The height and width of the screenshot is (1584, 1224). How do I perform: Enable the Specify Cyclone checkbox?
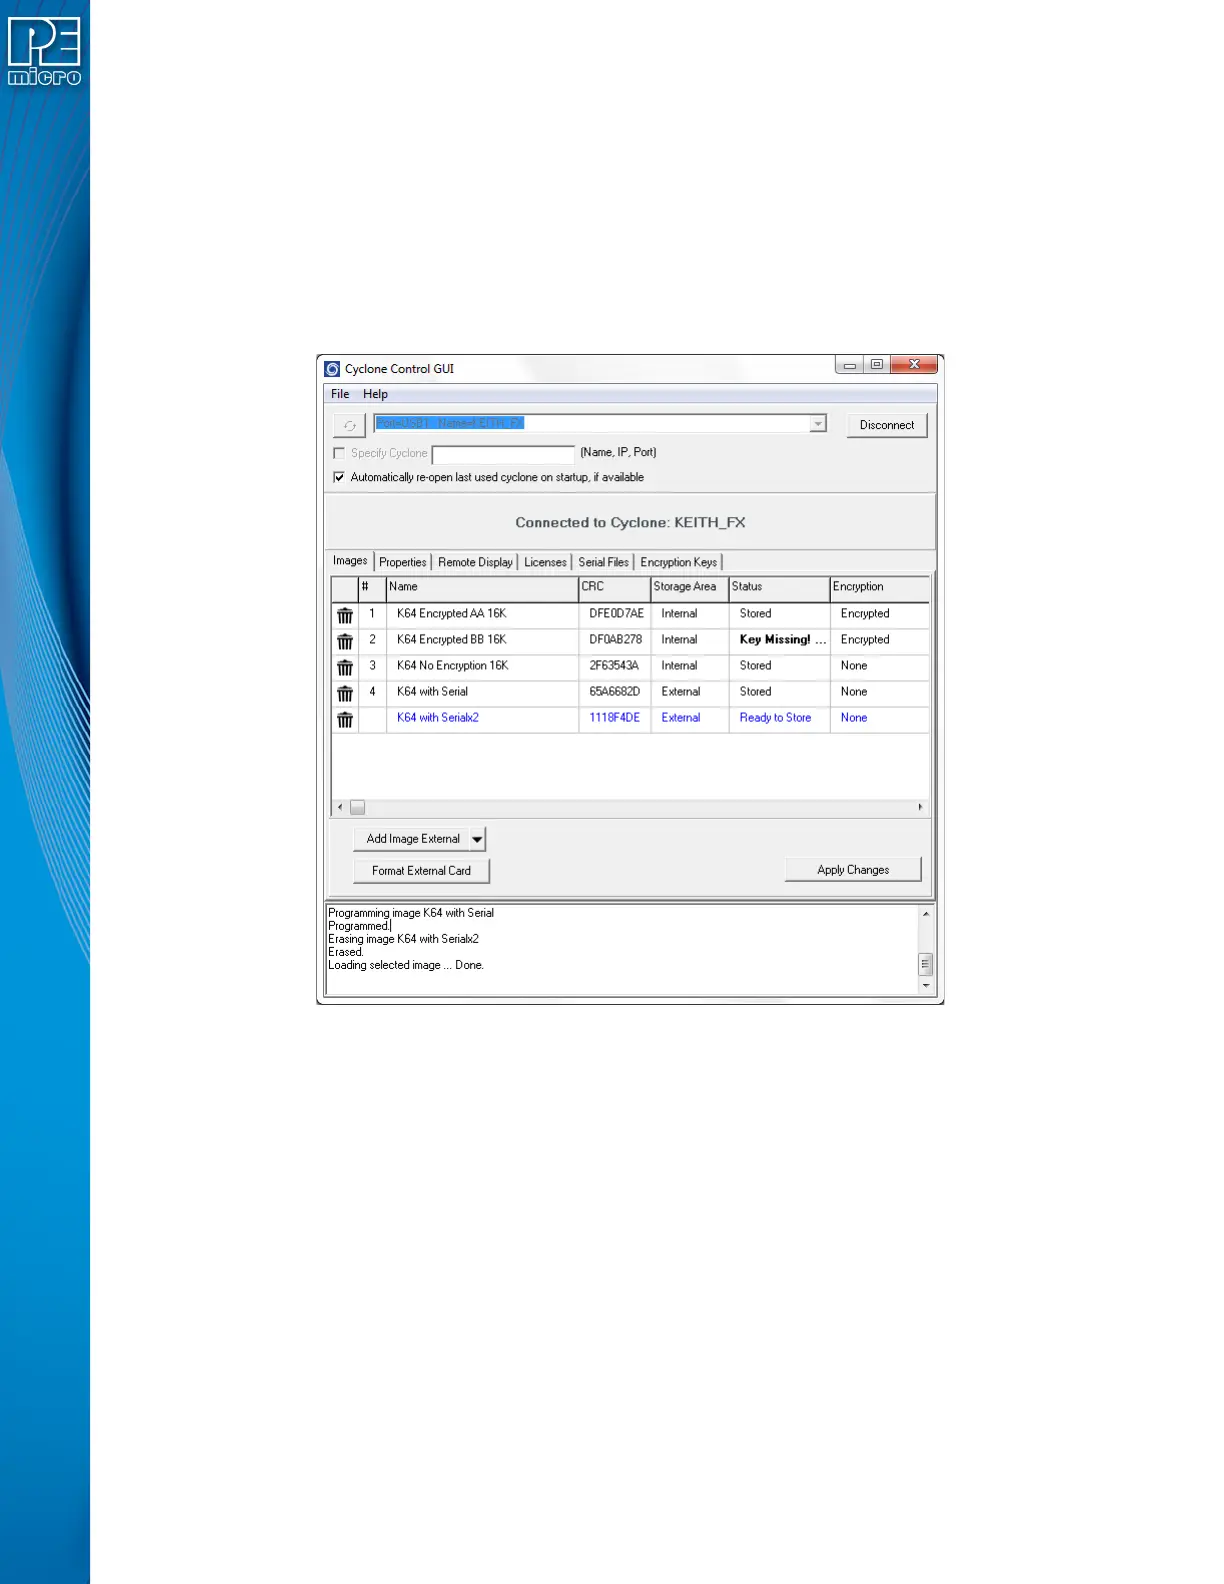[x=339, y=453]
